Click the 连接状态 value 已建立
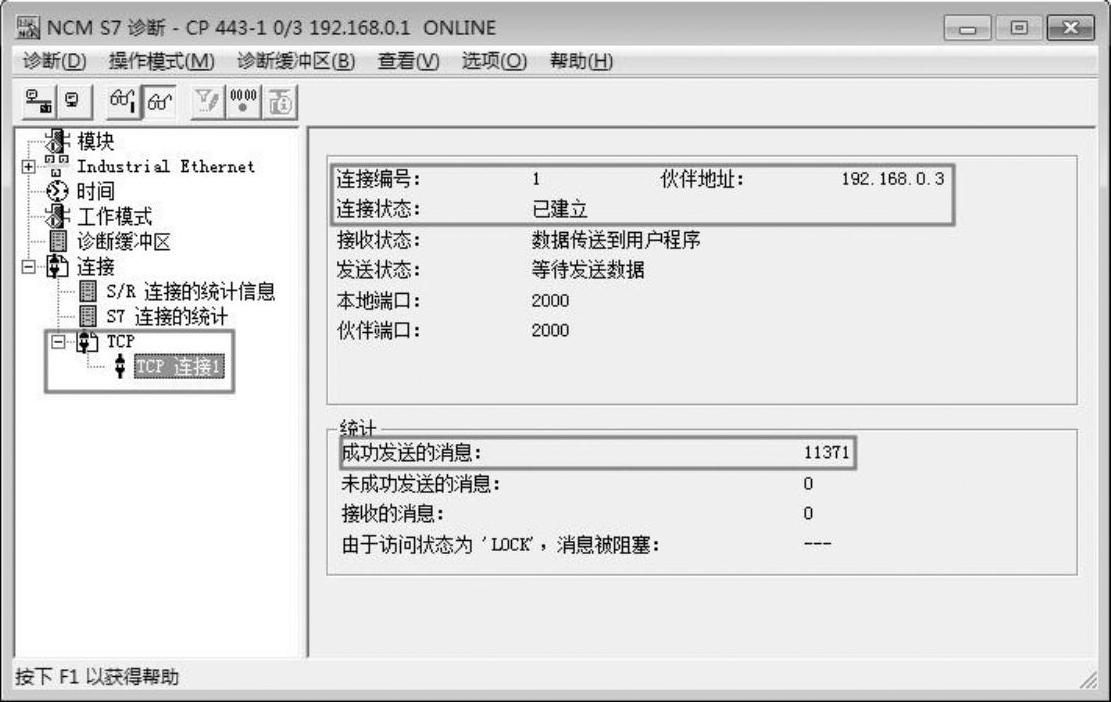Screen dimensions: 1111x702 [x=560, y=209]
